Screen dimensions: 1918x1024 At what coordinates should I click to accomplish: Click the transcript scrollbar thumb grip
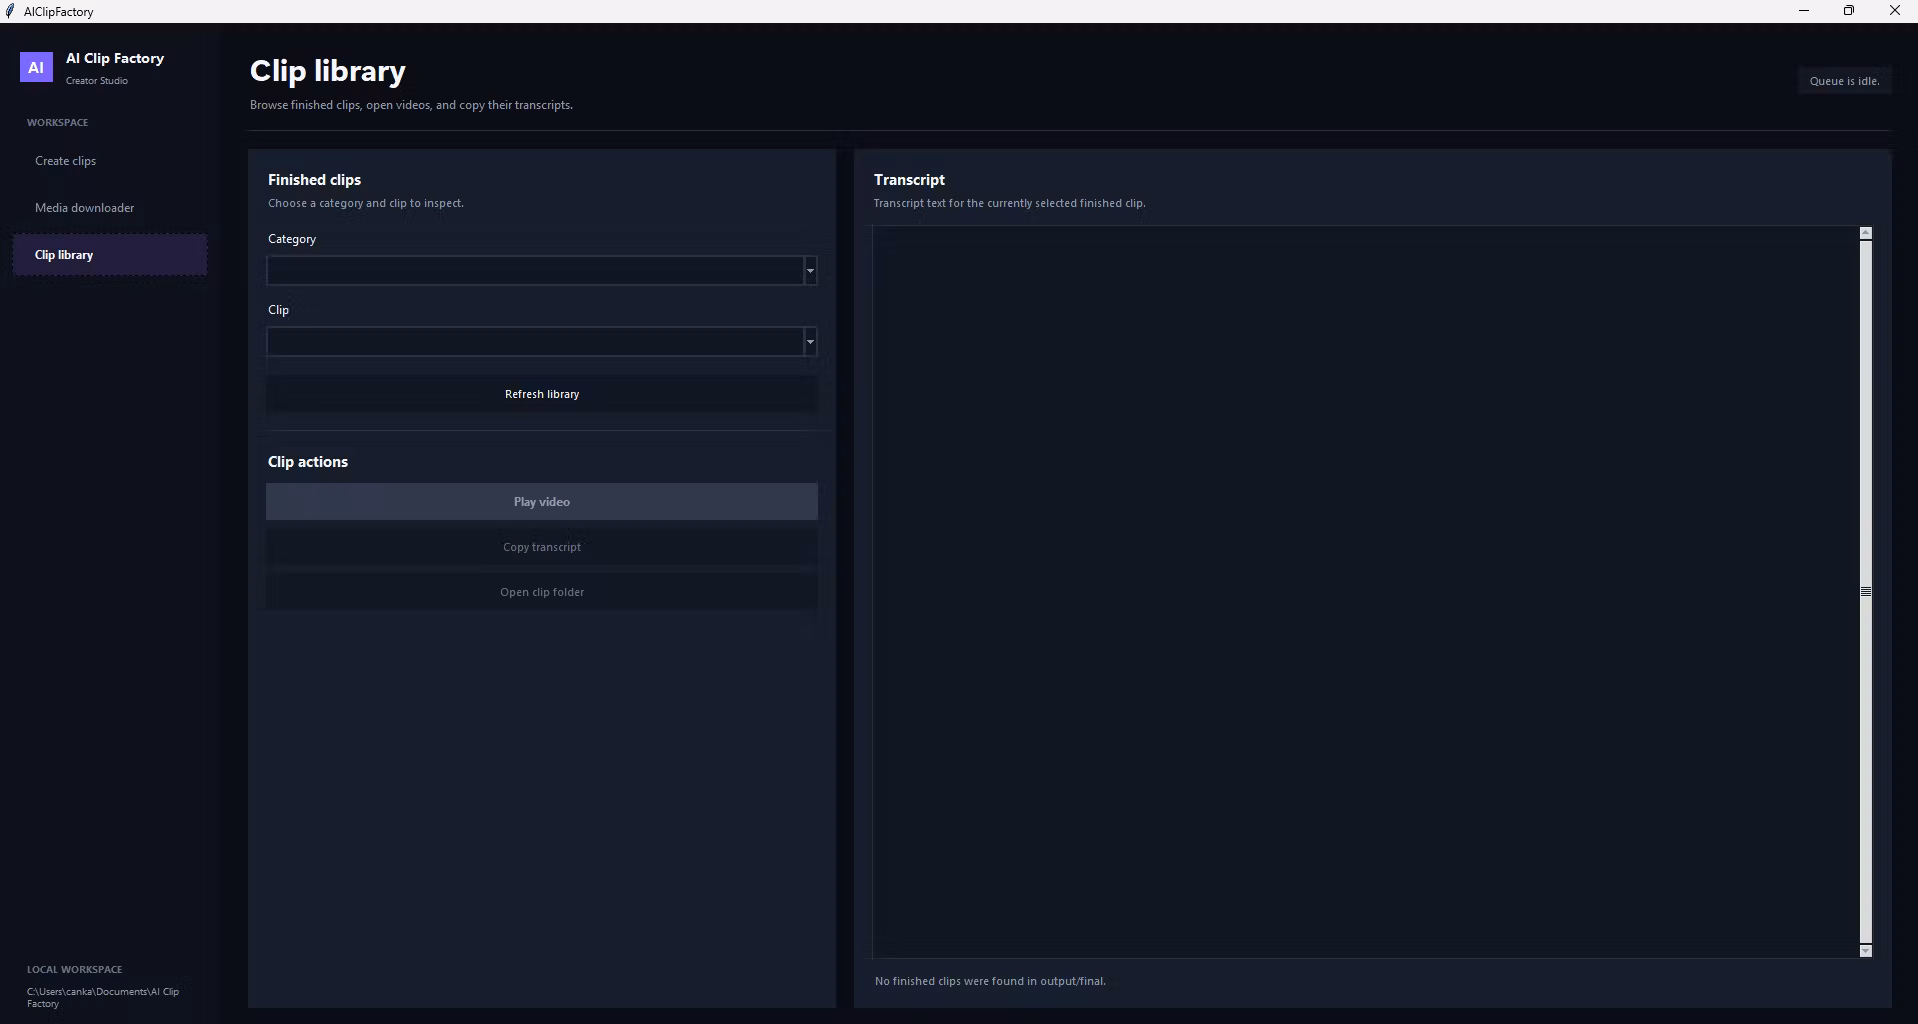(1865, 592)
